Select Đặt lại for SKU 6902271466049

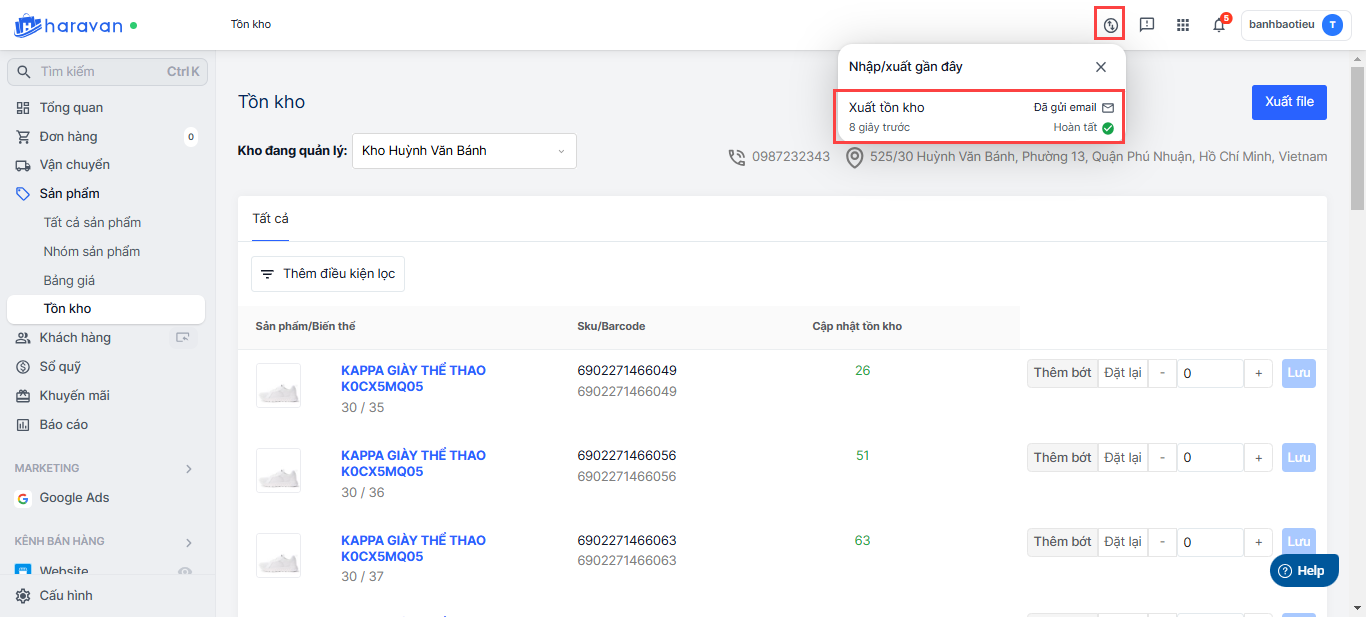[x=1122, y=373]
